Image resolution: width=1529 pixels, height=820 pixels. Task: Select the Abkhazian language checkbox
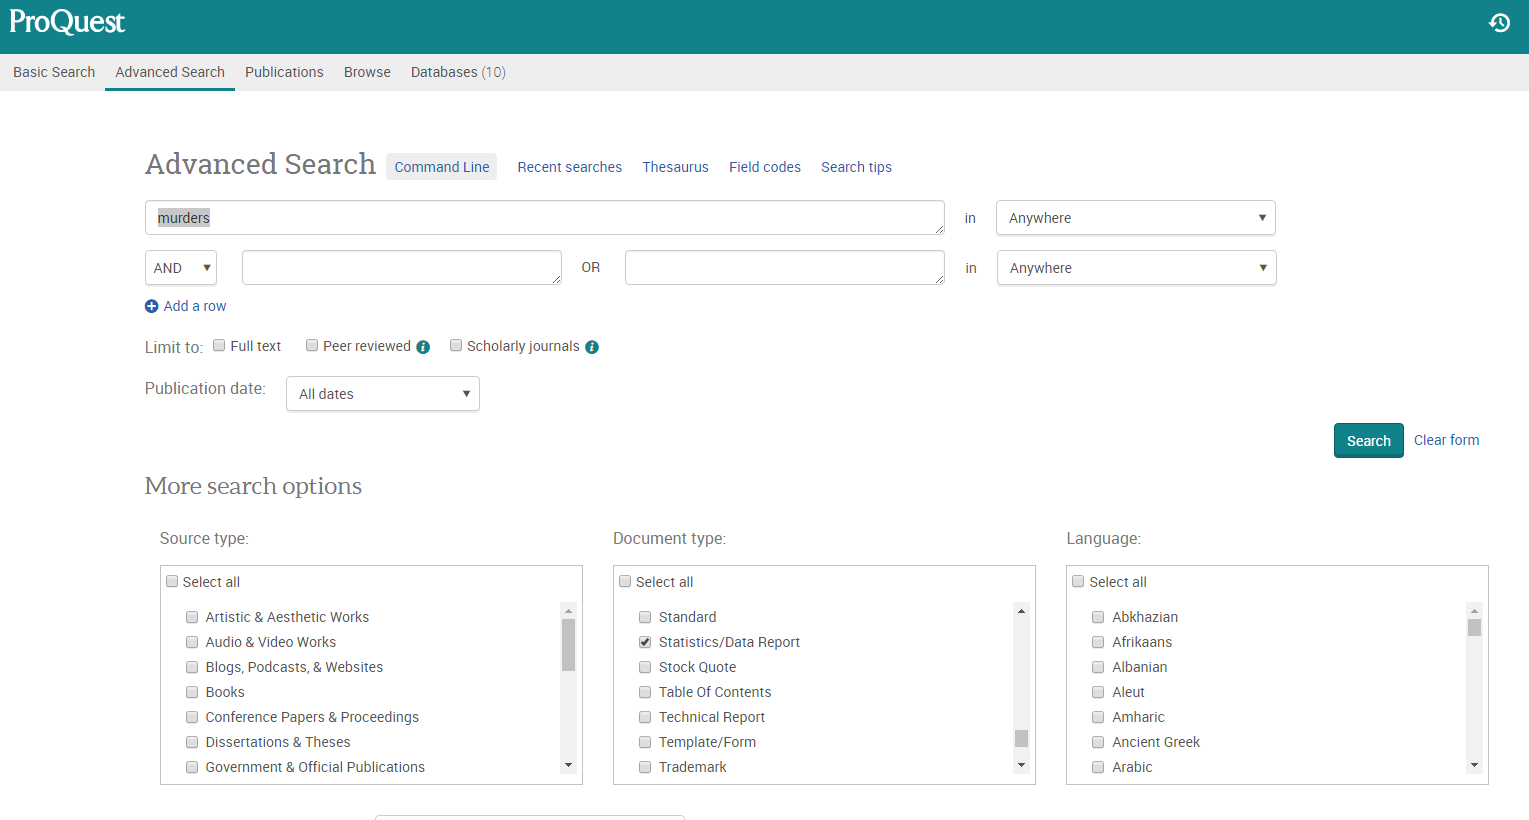(x=1098, y=617)
